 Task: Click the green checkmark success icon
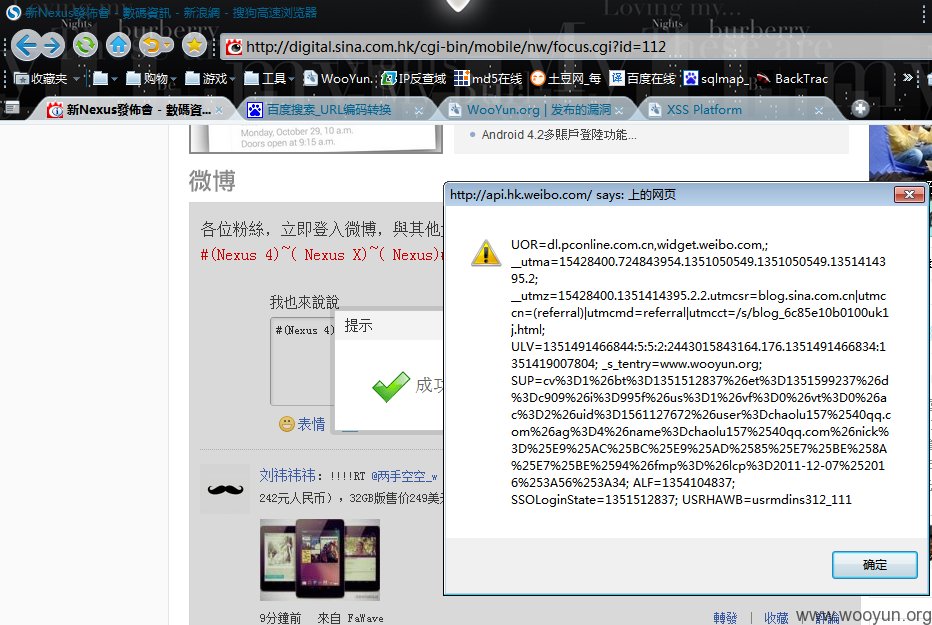391,387
